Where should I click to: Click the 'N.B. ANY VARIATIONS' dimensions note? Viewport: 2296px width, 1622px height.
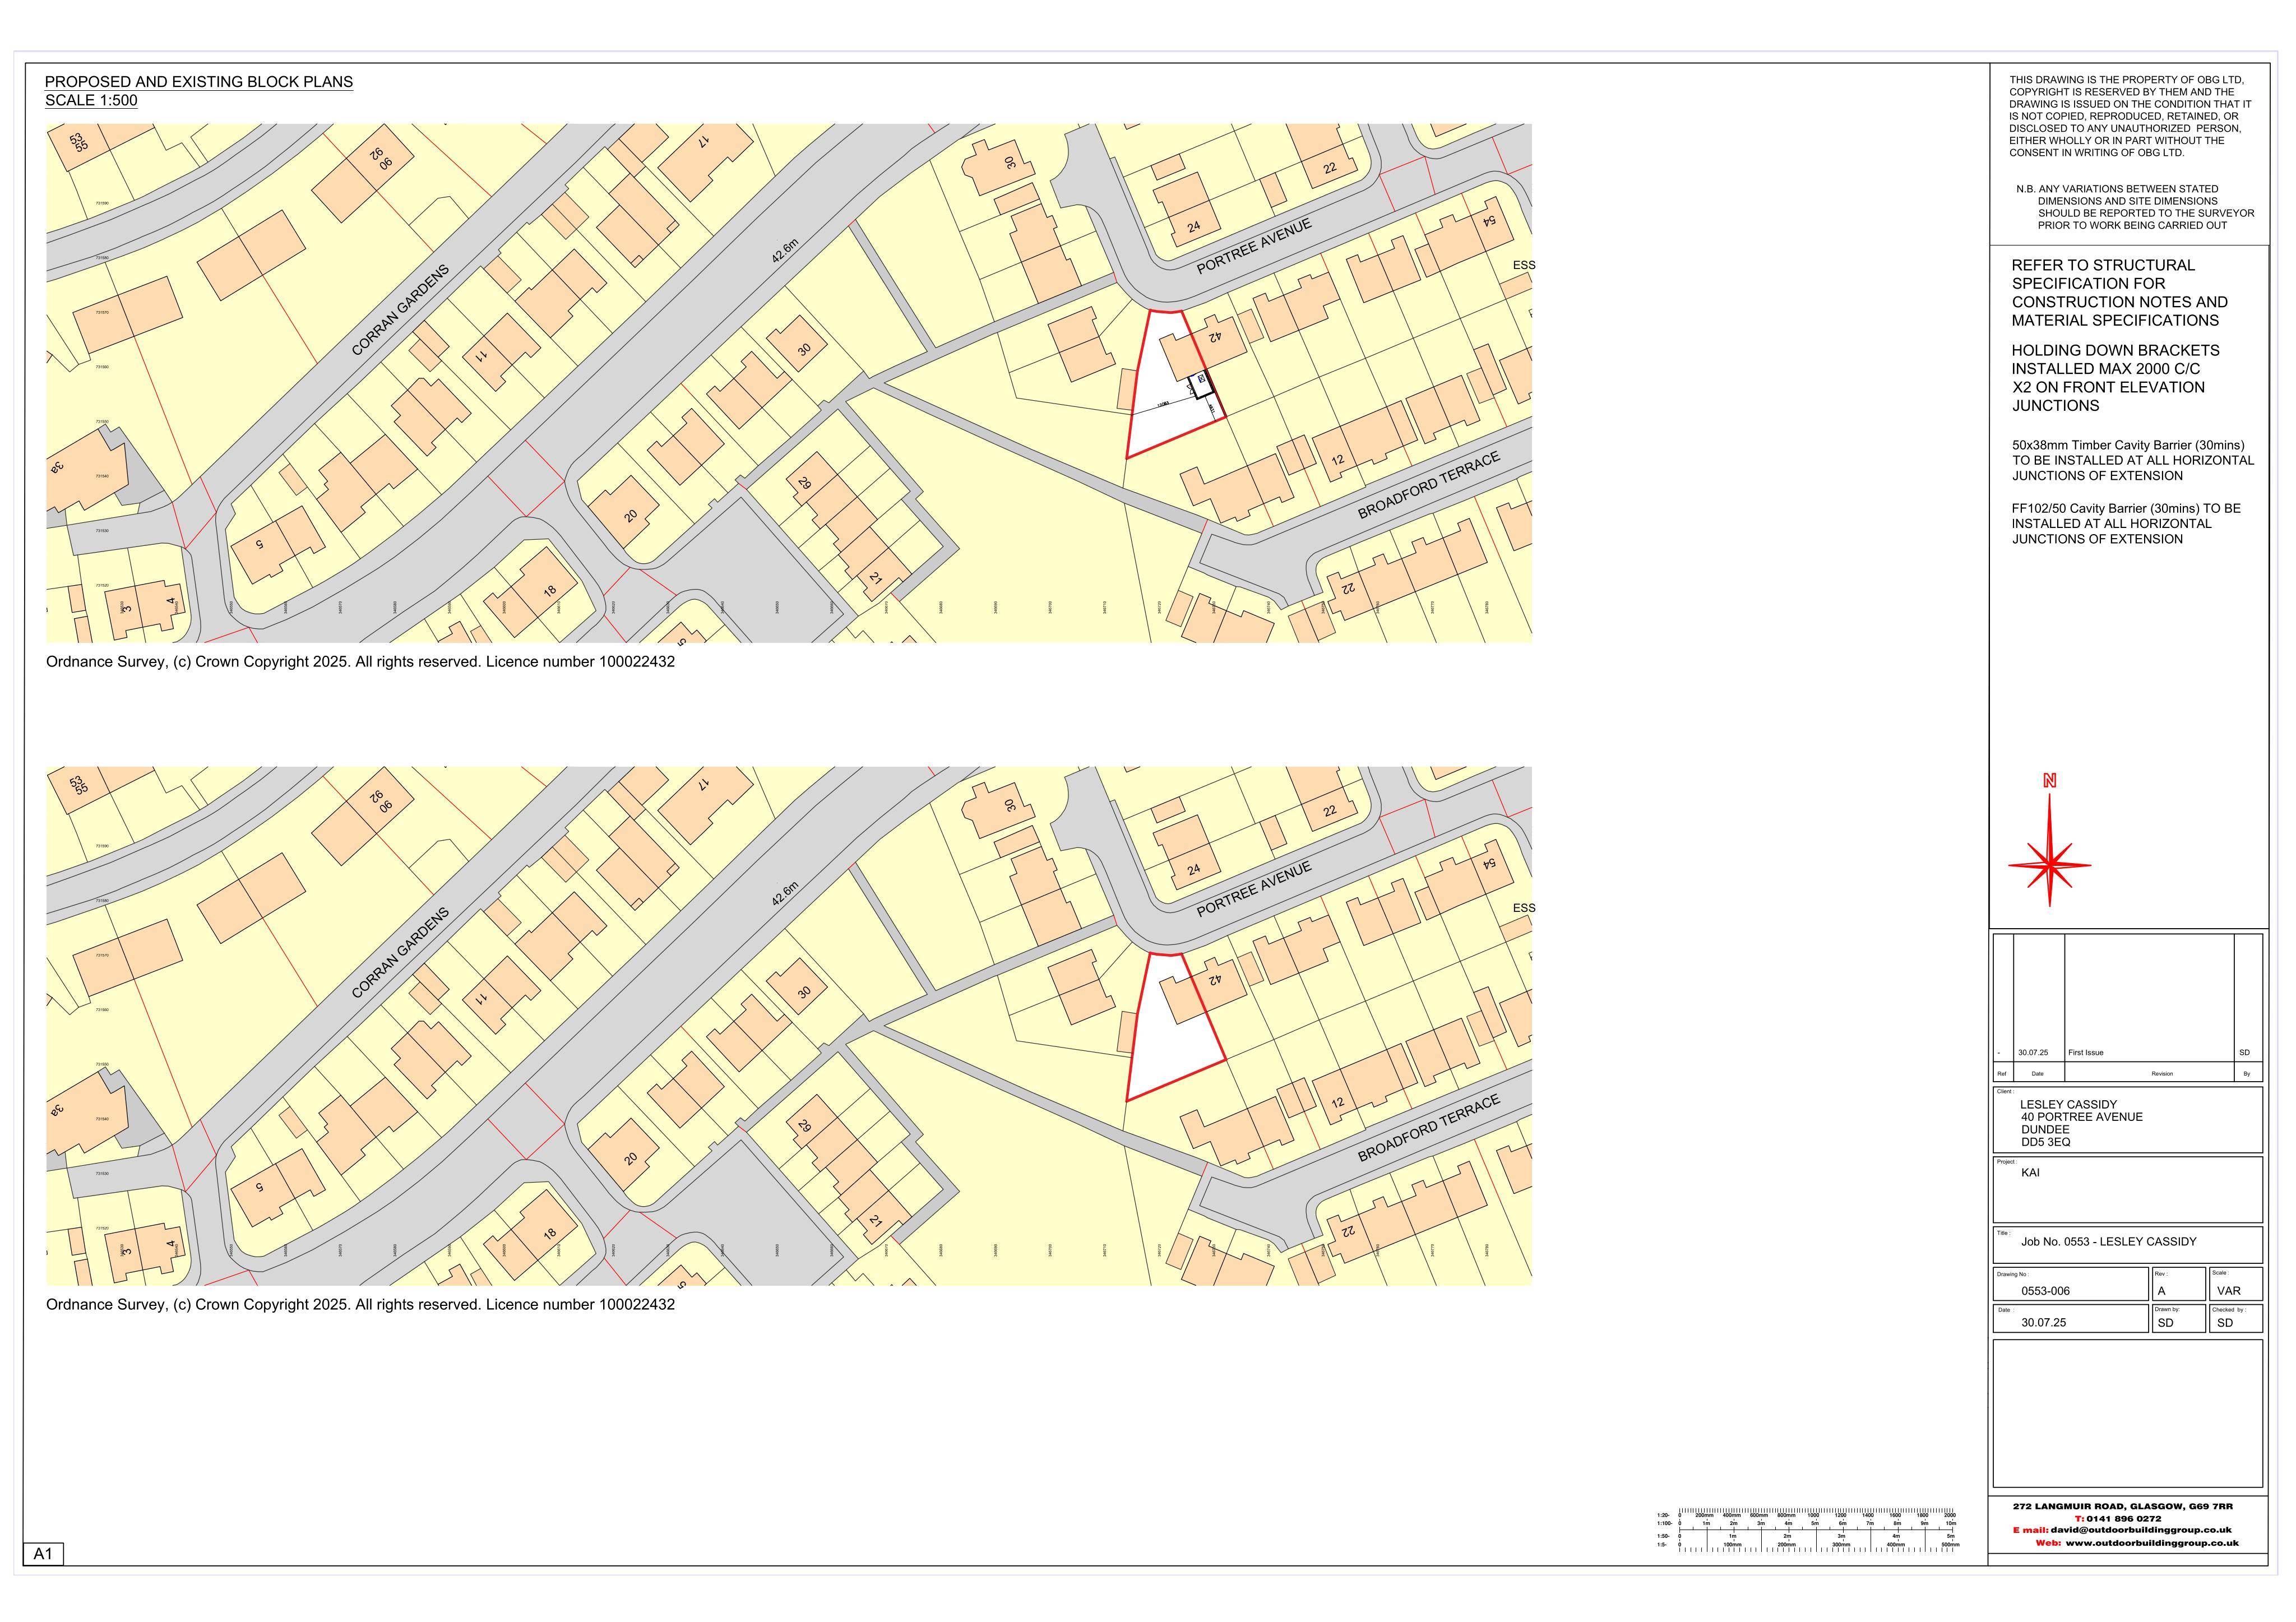click(x=2135, y=207)
